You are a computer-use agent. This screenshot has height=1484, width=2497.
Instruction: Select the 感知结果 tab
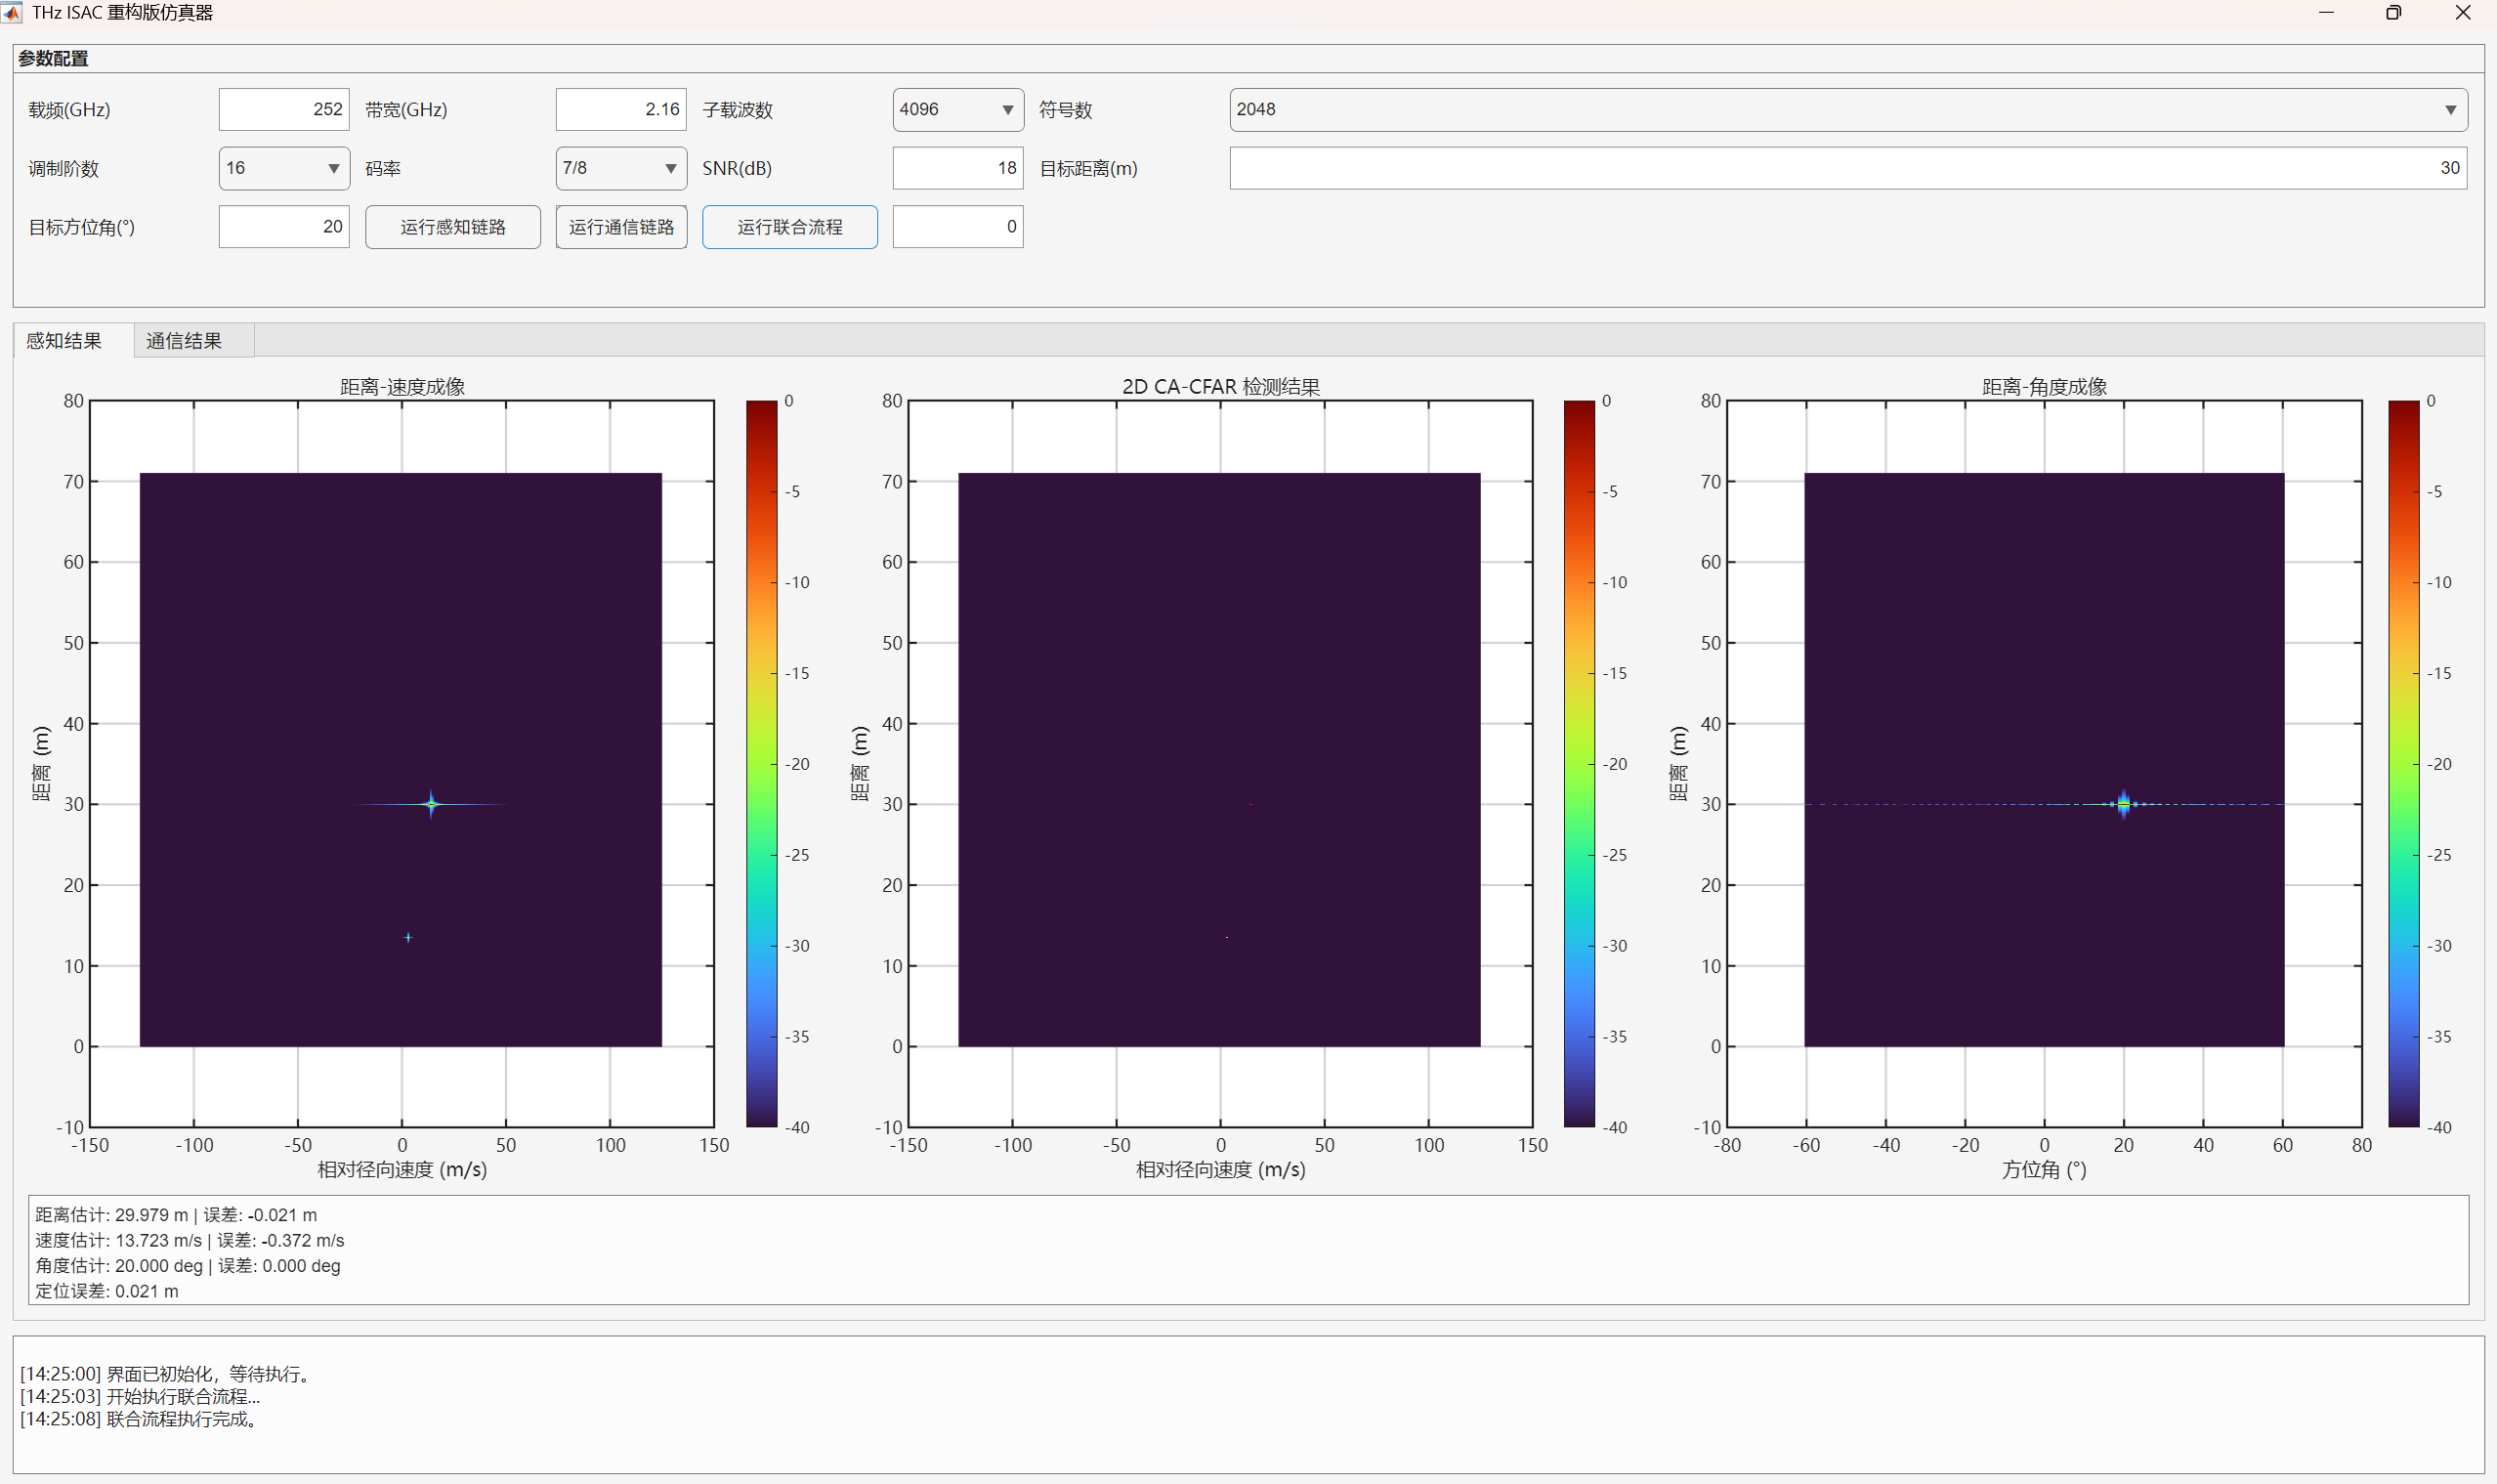pyautogui.click(x=64, y=341)
